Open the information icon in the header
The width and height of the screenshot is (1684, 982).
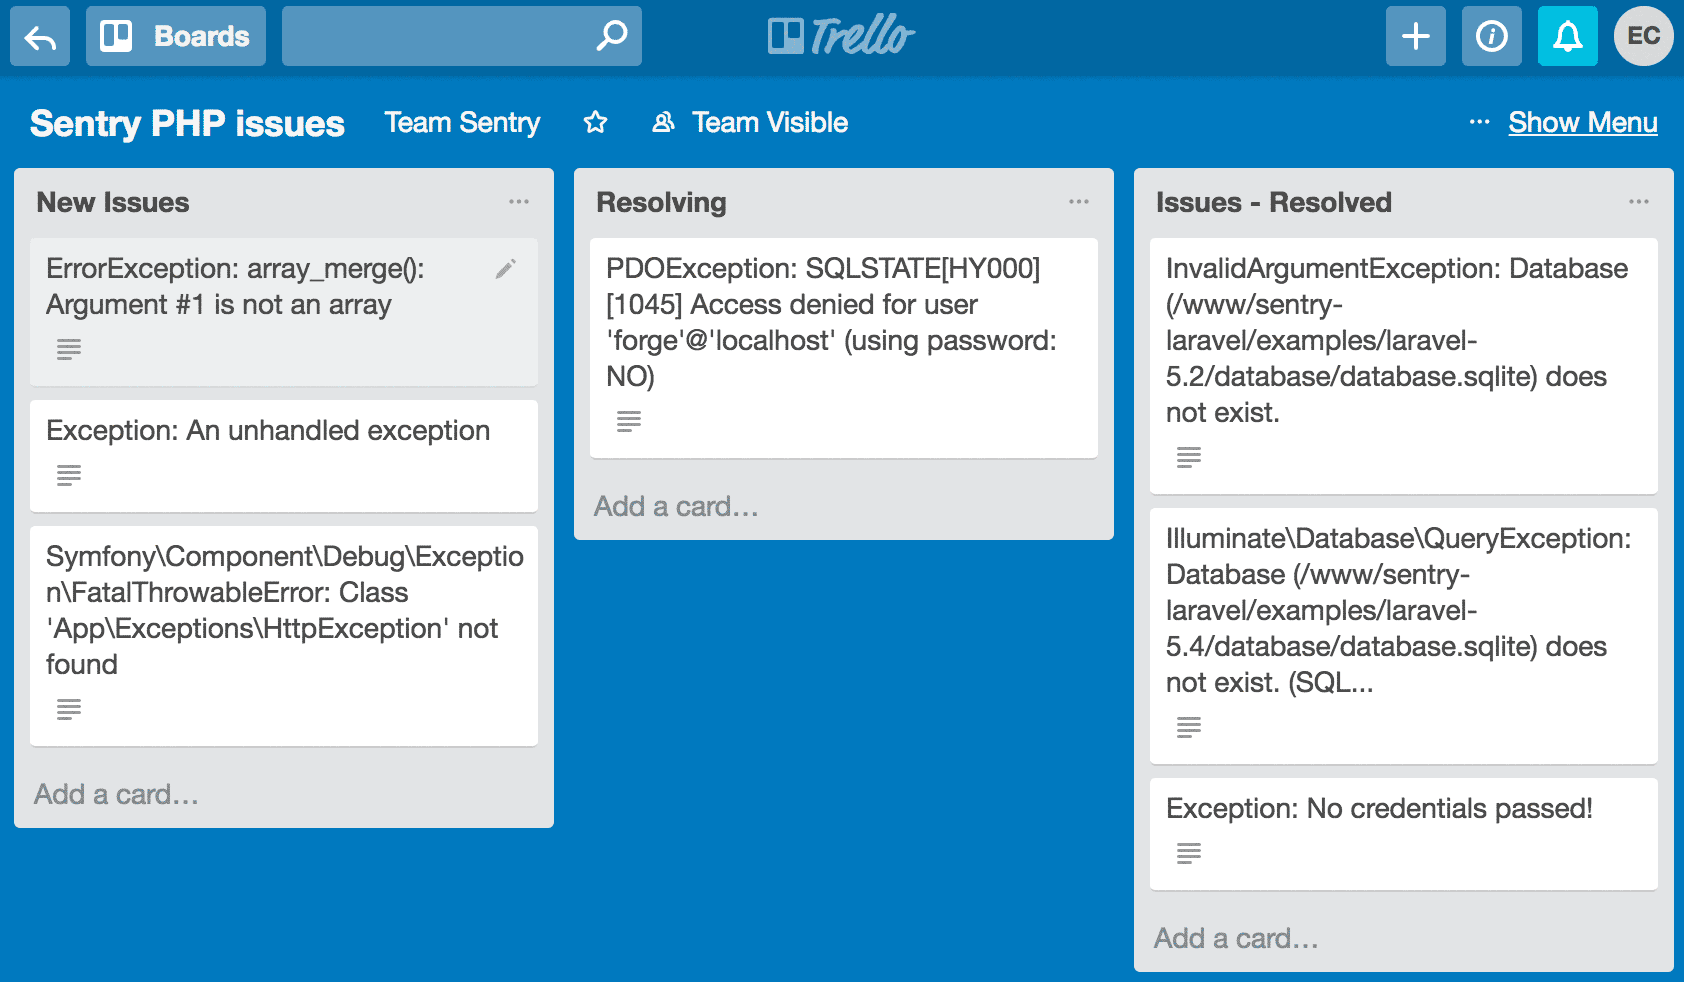(x=1491, y=37)
